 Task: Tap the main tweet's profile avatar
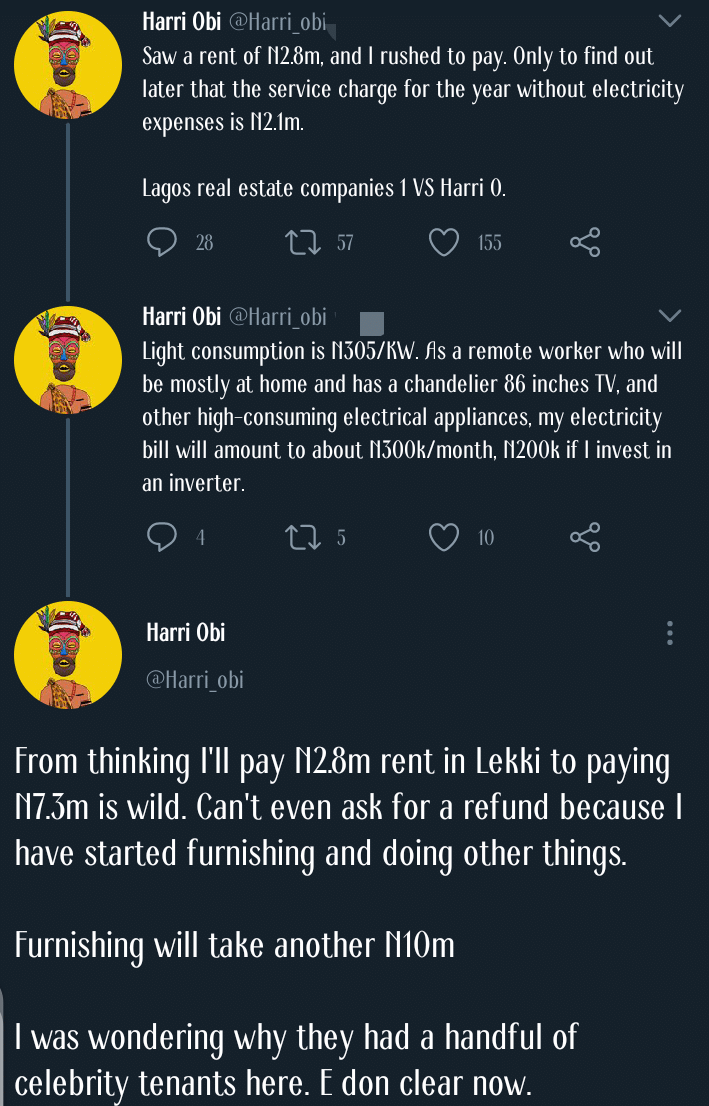pyautogui.click(x=68, y=655)
